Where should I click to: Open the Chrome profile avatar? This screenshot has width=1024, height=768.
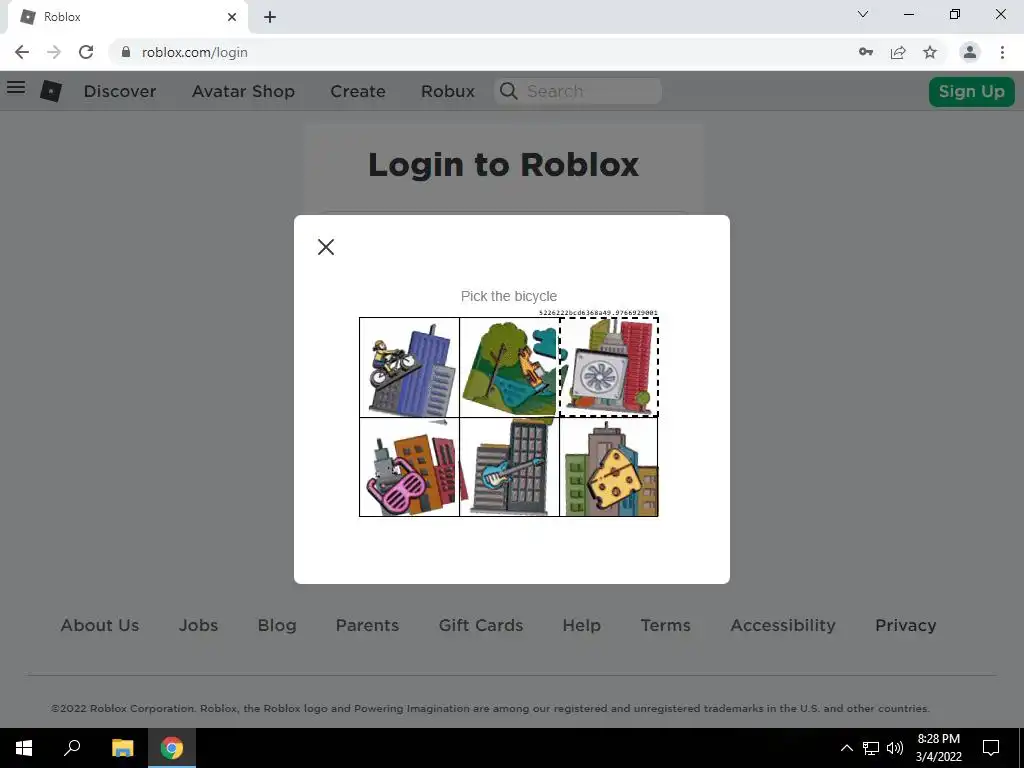pos(970,52)
